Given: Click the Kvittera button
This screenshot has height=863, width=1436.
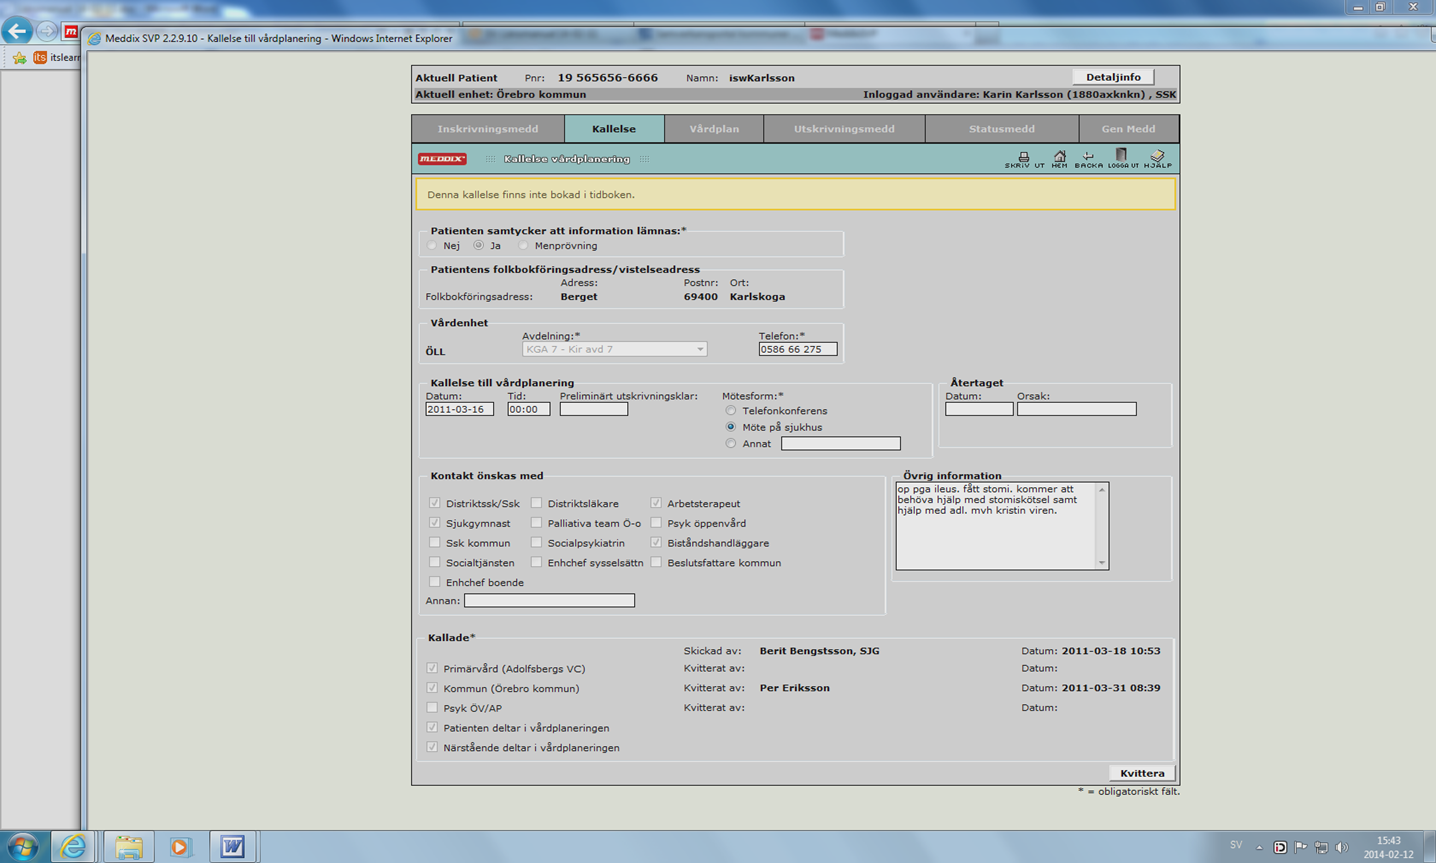Looking at the screenshot, I should pyautogui.click(x=1142, y=773).
